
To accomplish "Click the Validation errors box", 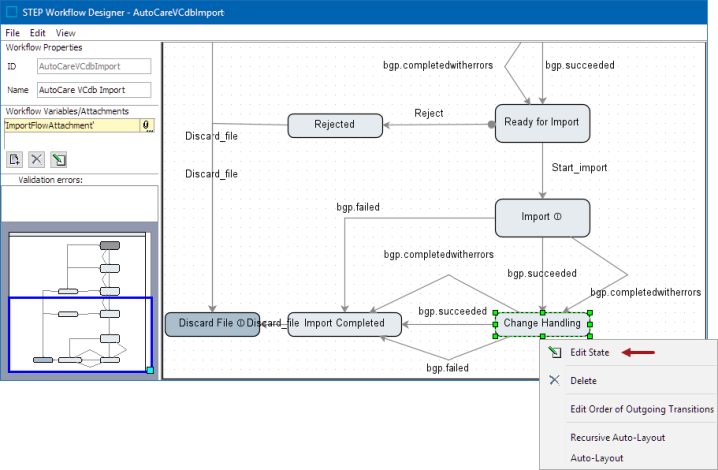I will pos(80,203).
